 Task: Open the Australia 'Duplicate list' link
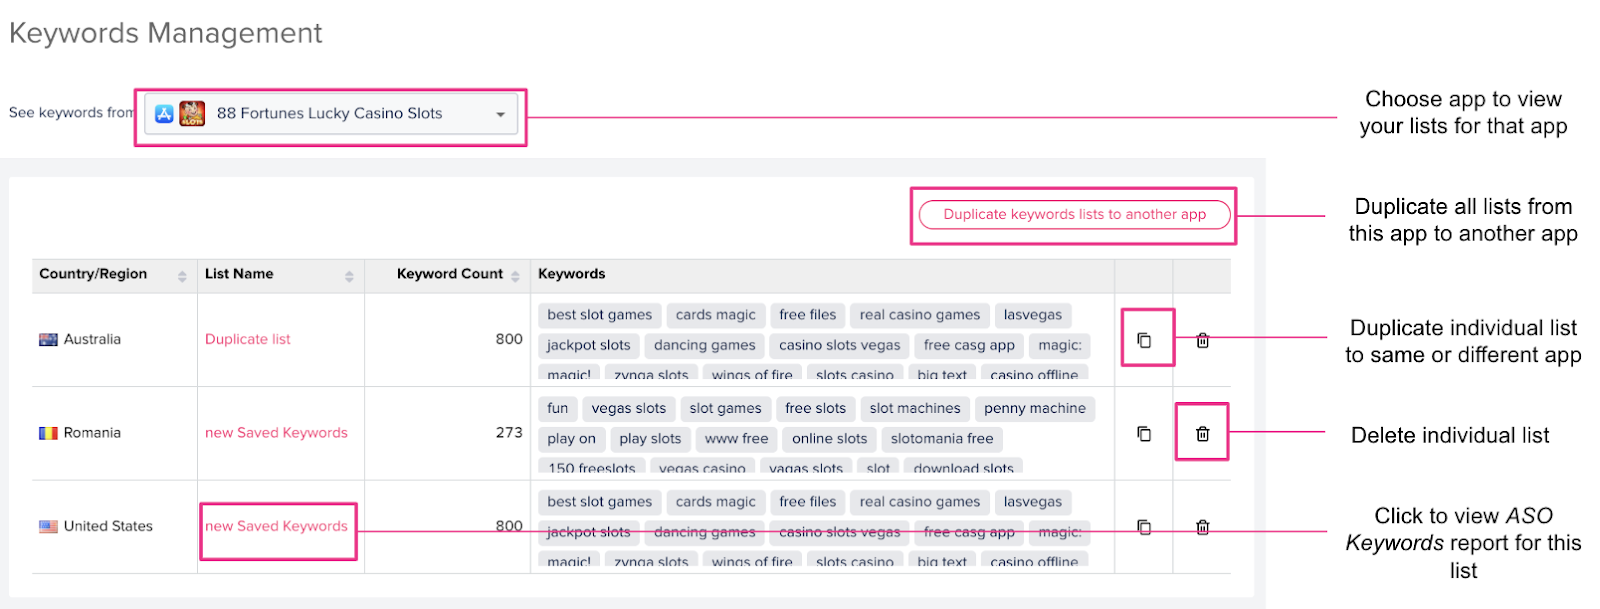pos(248,339)
